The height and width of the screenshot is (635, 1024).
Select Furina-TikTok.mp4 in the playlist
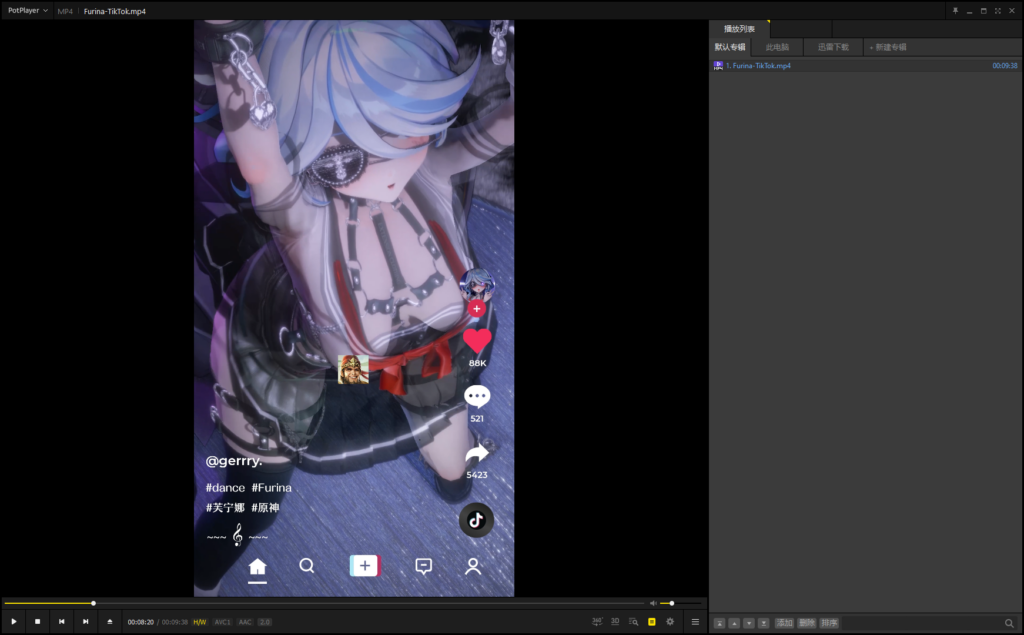click(x=865, y=65)
